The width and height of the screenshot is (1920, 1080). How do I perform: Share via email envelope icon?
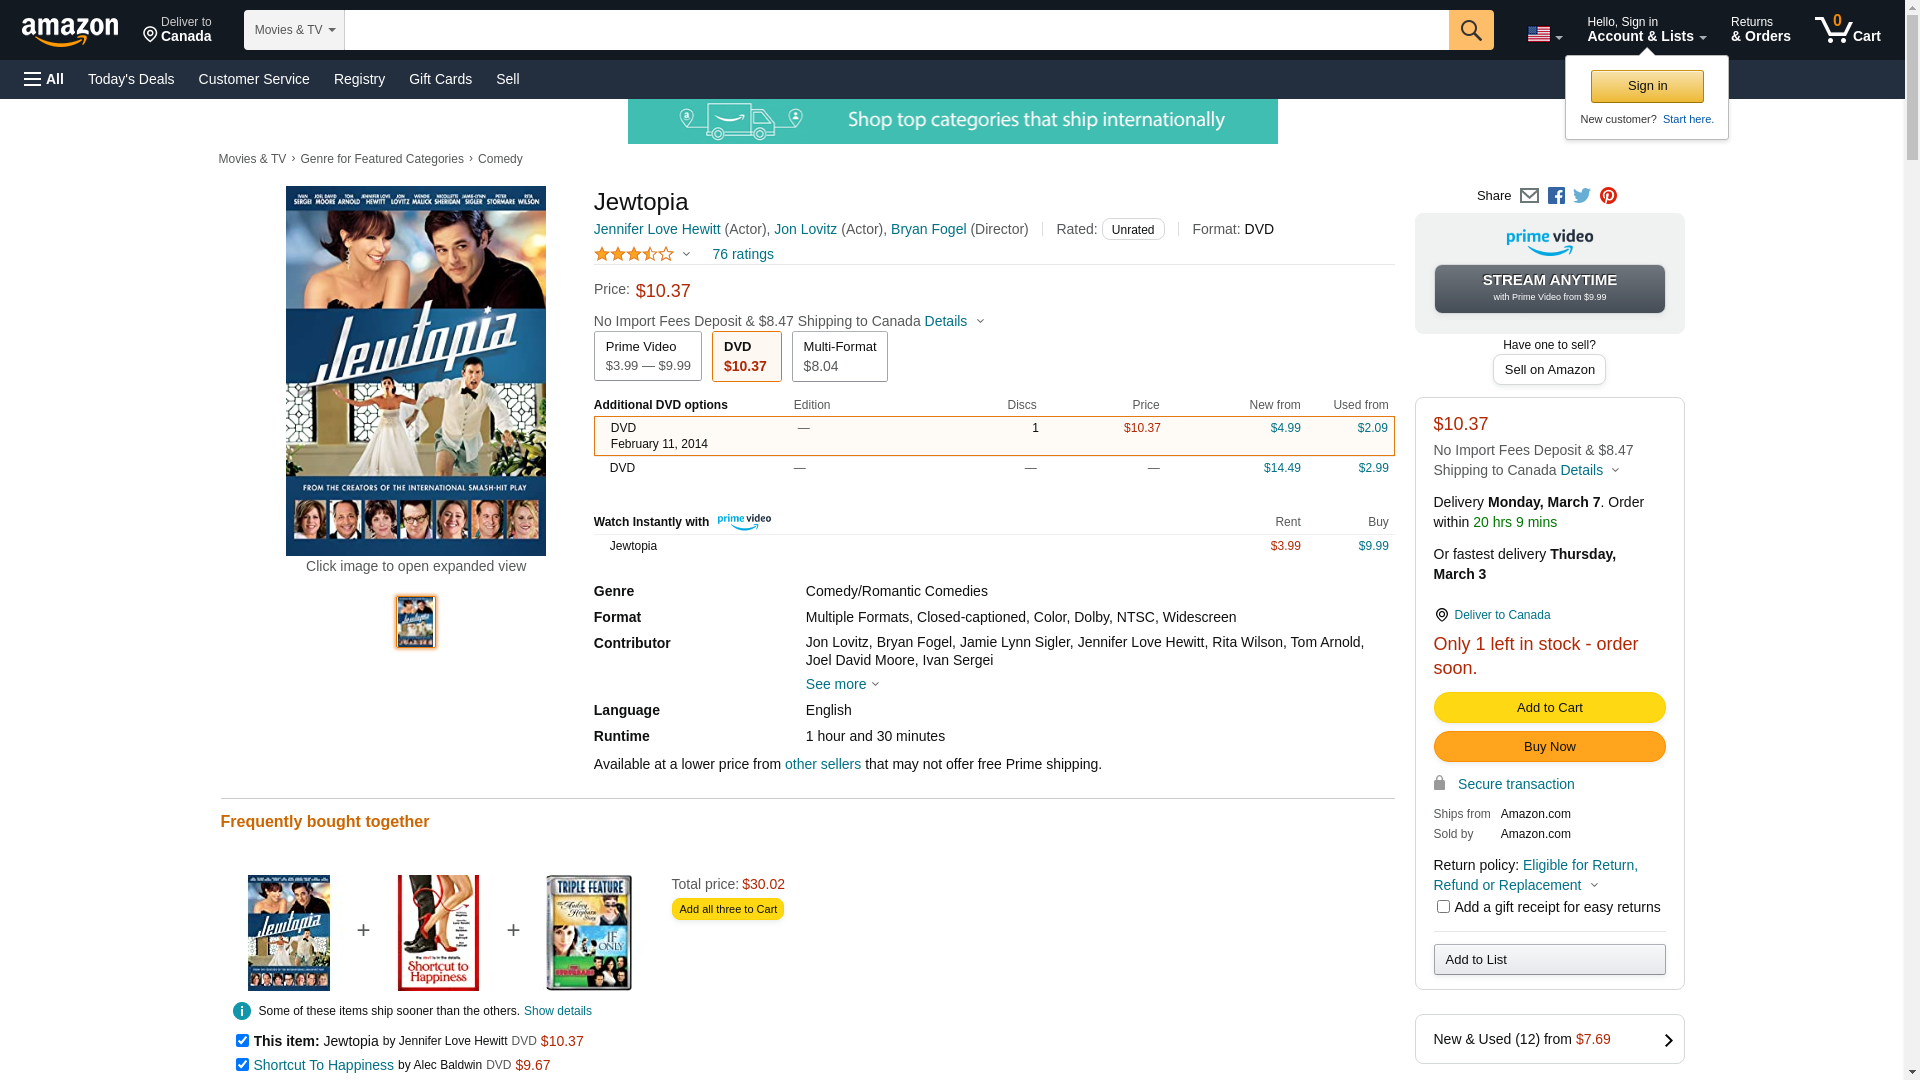pyautogui.click(x=1529, y=196)
